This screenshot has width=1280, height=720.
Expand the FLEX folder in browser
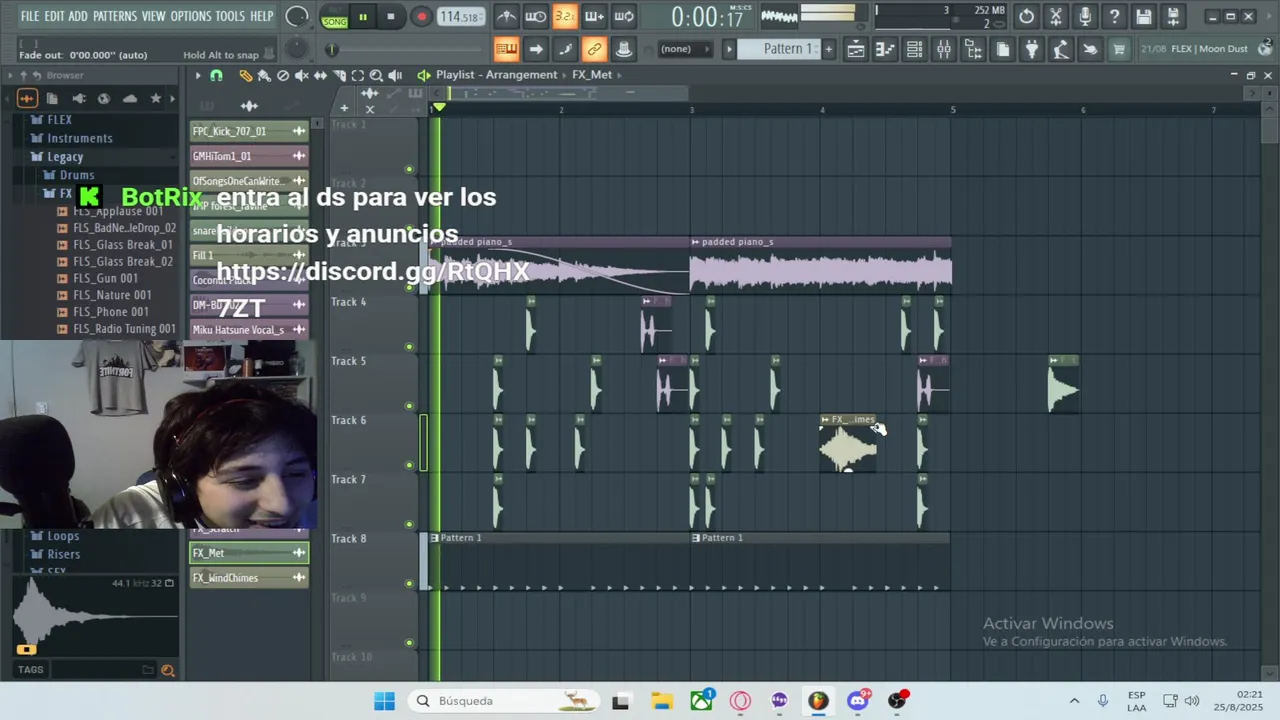coord(59,120)
